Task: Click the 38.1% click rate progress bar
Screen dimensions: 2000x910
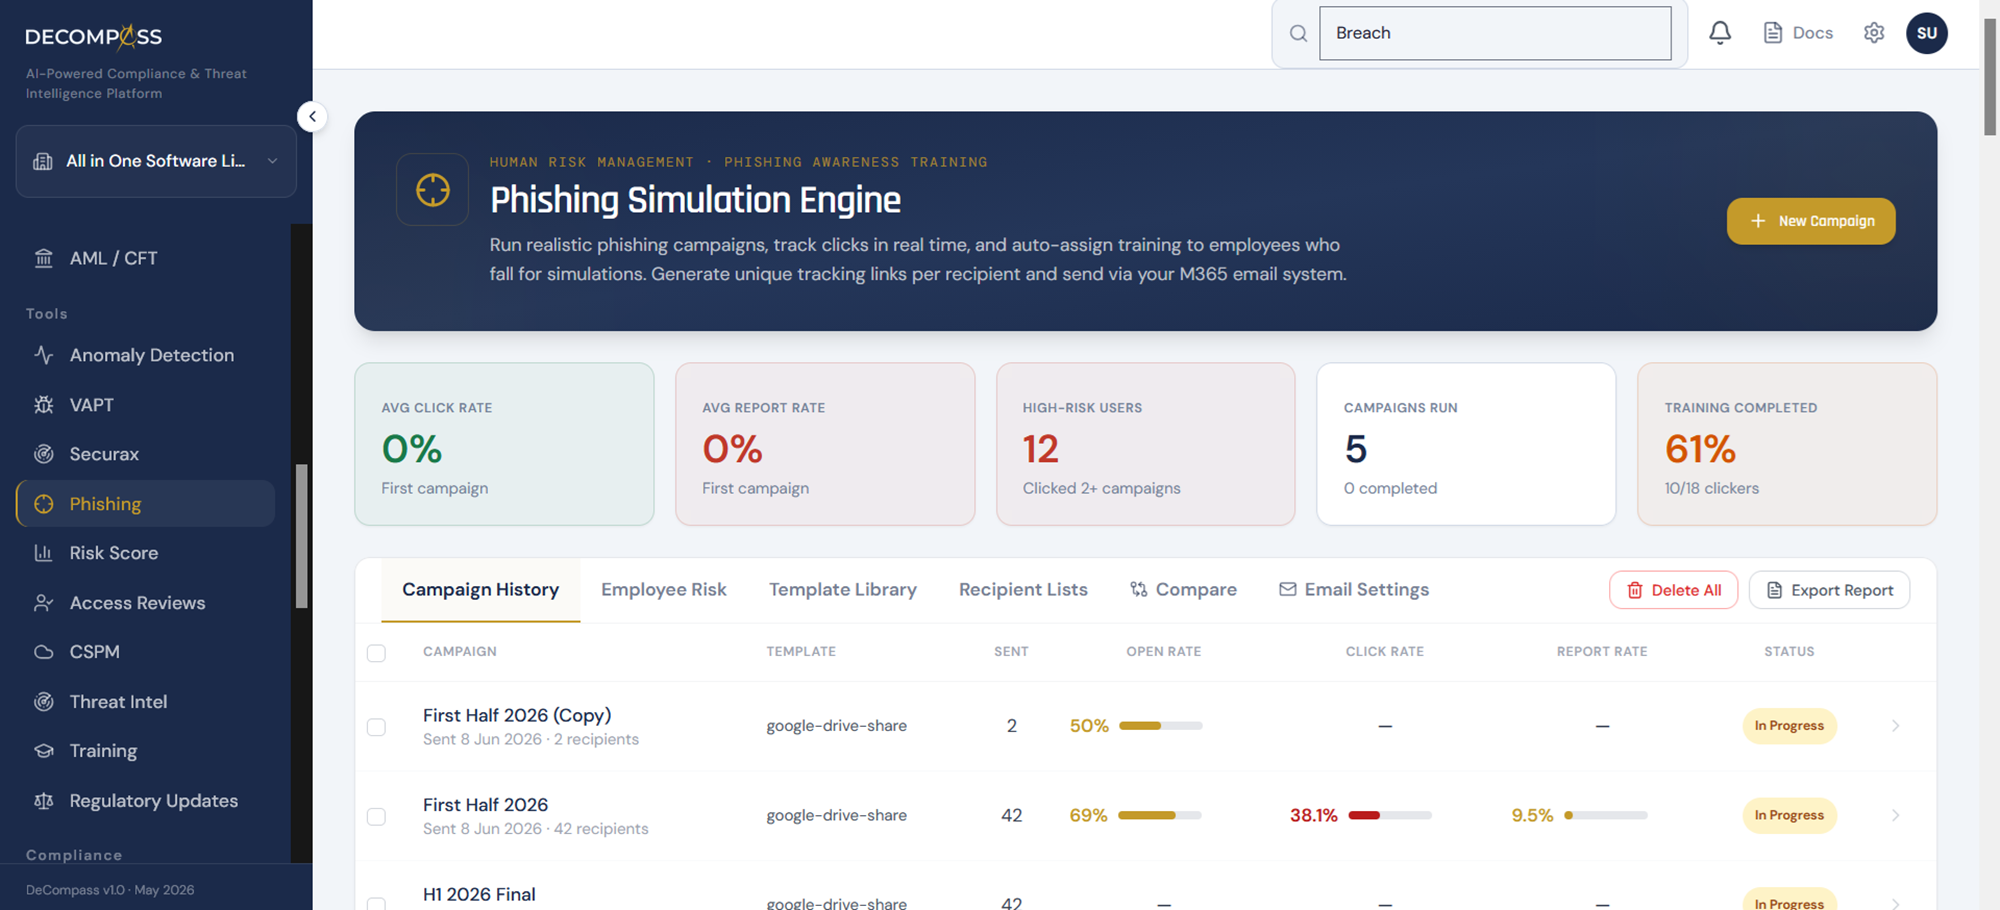Action: tap(1390, 815)
